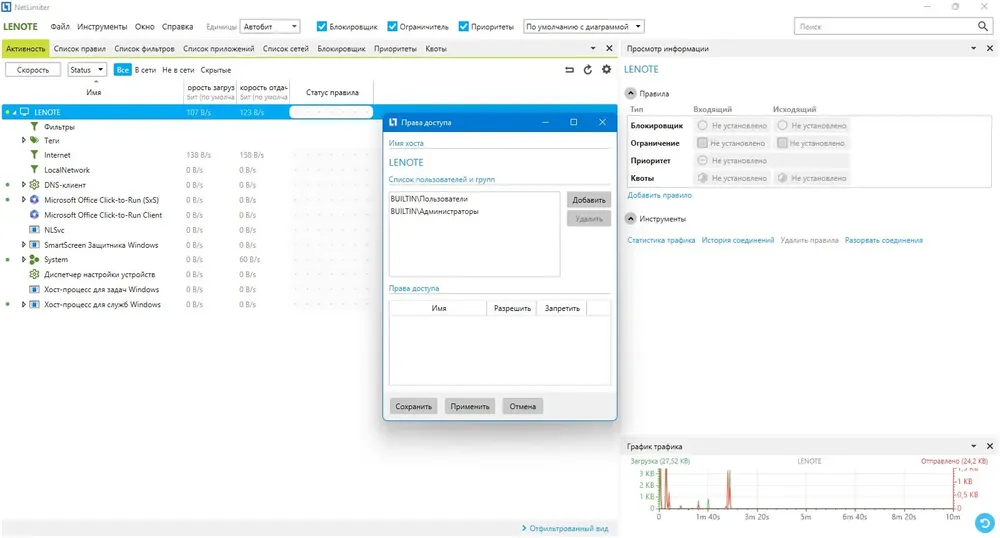Expand the Теги tree node
Viewport: 1000px width, 538px height.
click(24, 140)
